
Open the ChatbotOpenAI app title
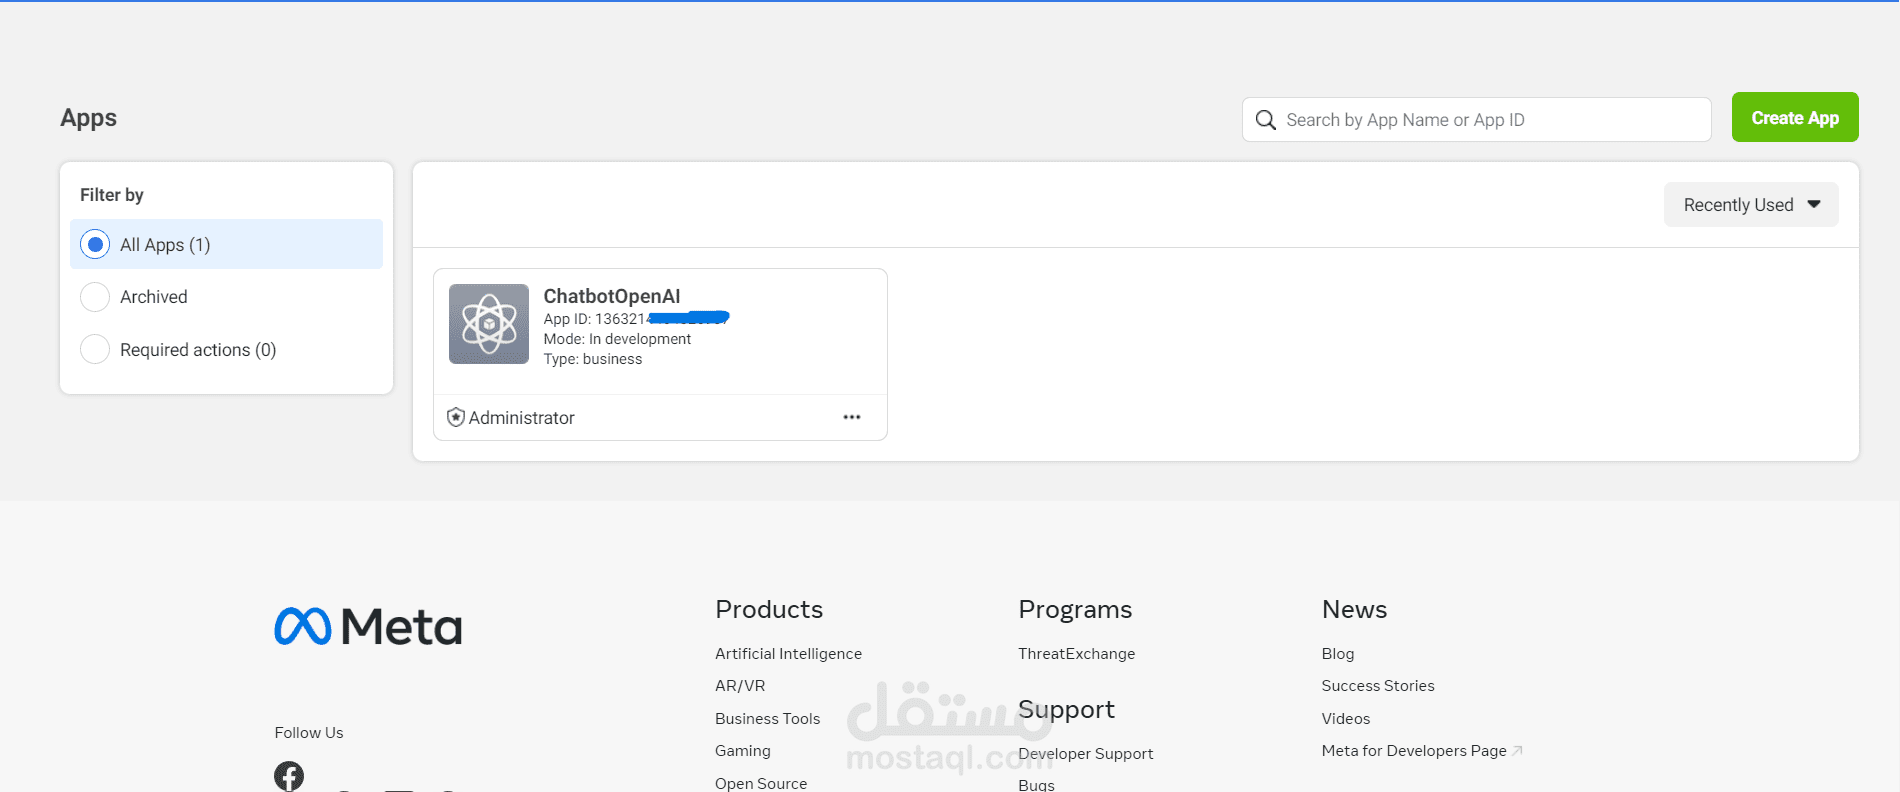(612, 296)
